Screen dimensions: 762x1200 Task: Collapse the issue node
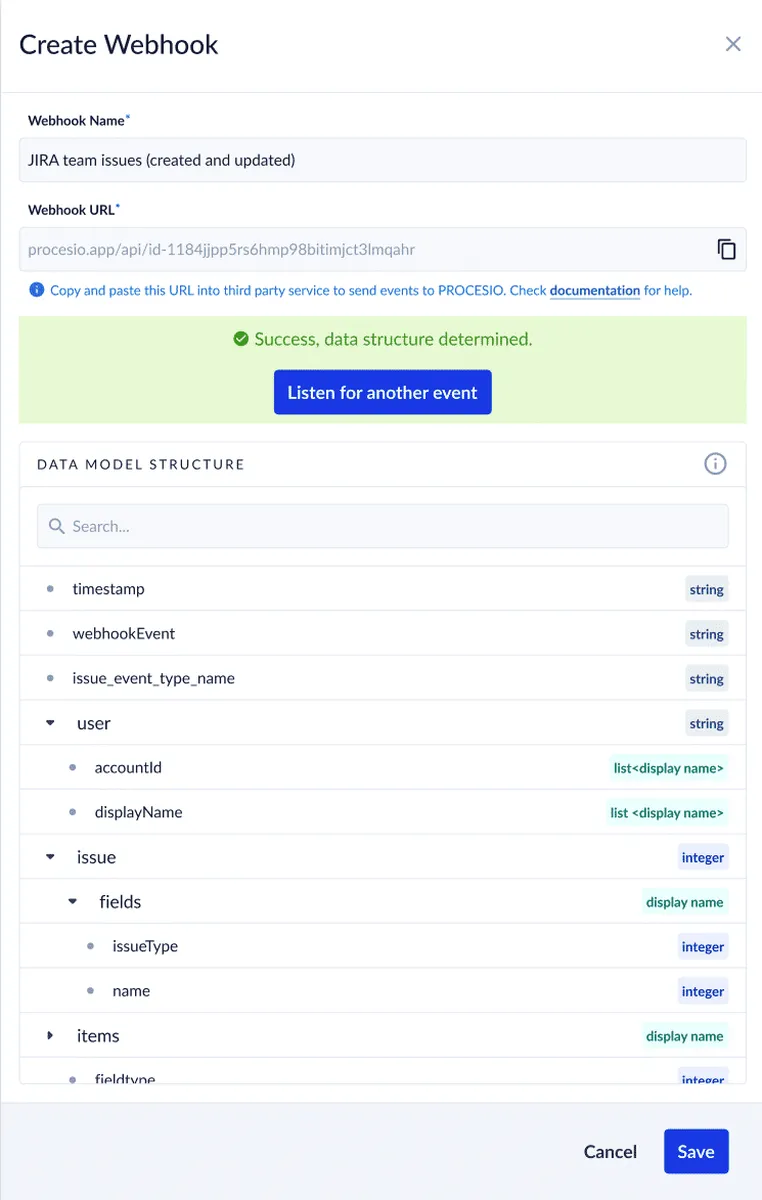[50, 857]
